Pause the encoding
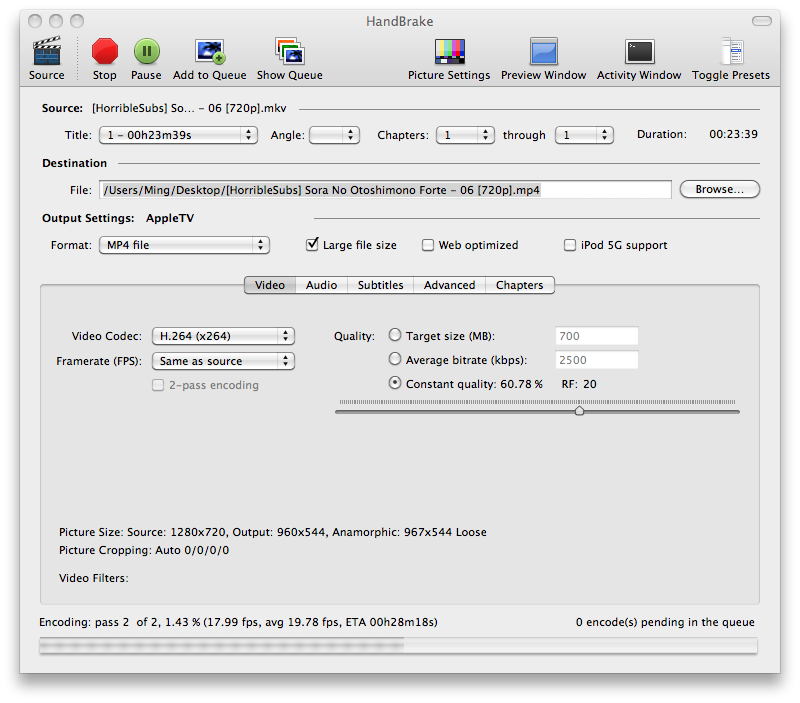The height and width of the screenshot is (703, 800). click(146, 51)
